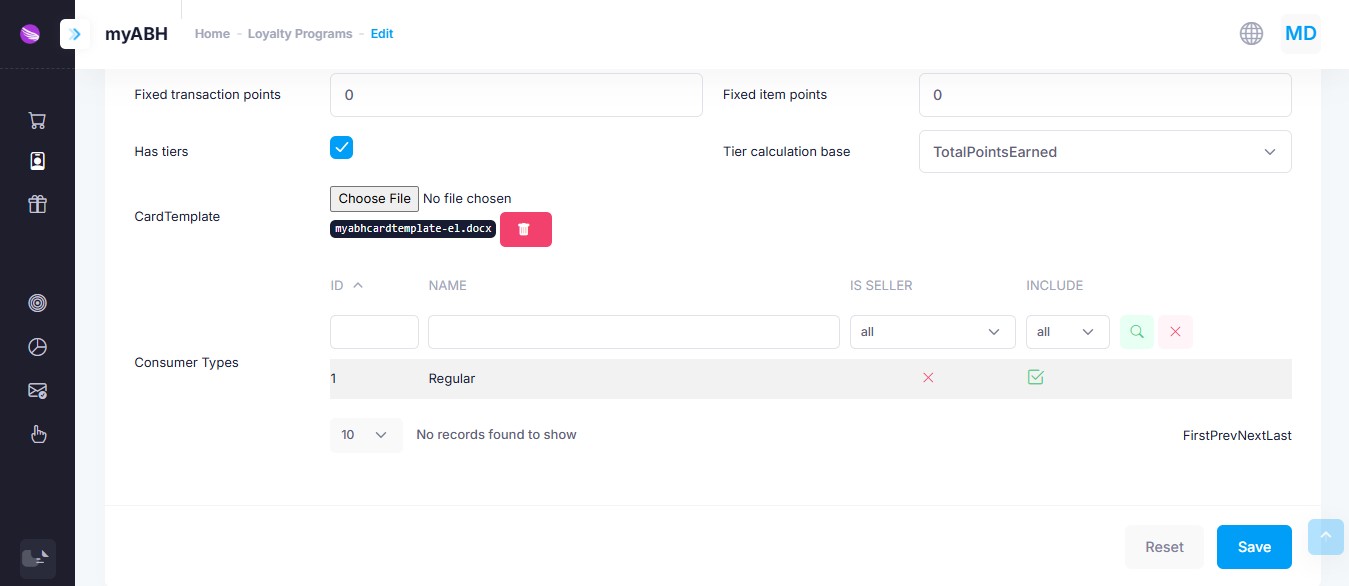
Task: Click the Reset button
Action: (x=1164, y=547)
